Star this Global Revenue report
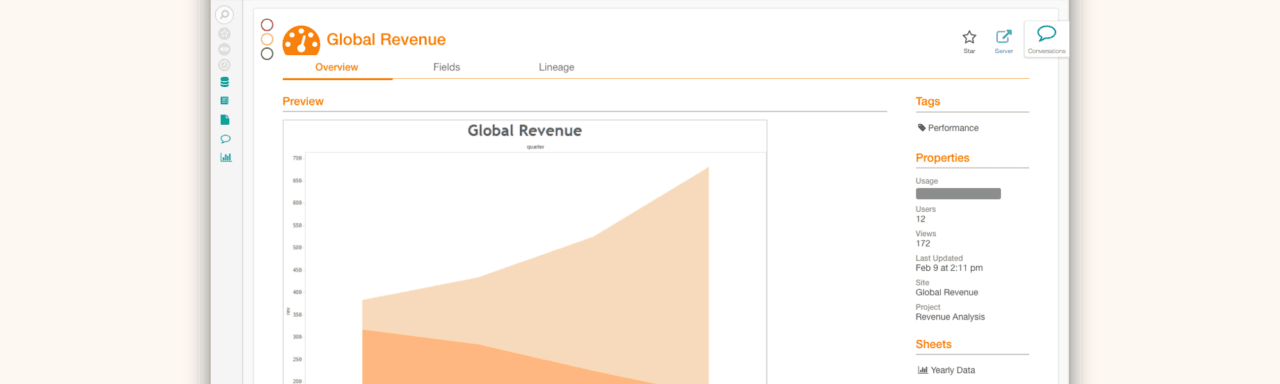 pyautogui.click(x=969, y=40)
